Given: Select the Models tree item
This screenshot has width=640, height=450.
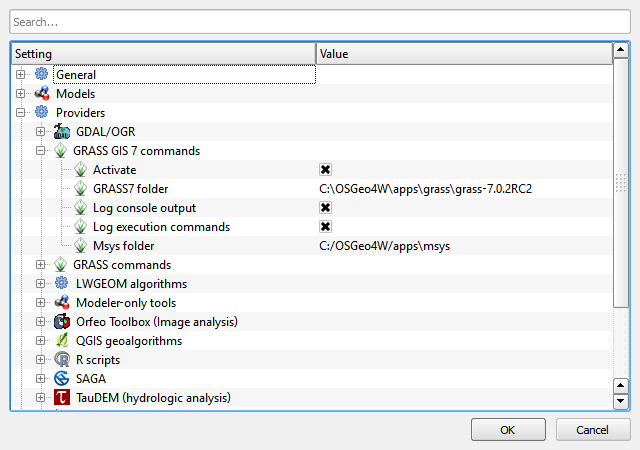Looking at the screenshot, I should [x=75, y=94].
